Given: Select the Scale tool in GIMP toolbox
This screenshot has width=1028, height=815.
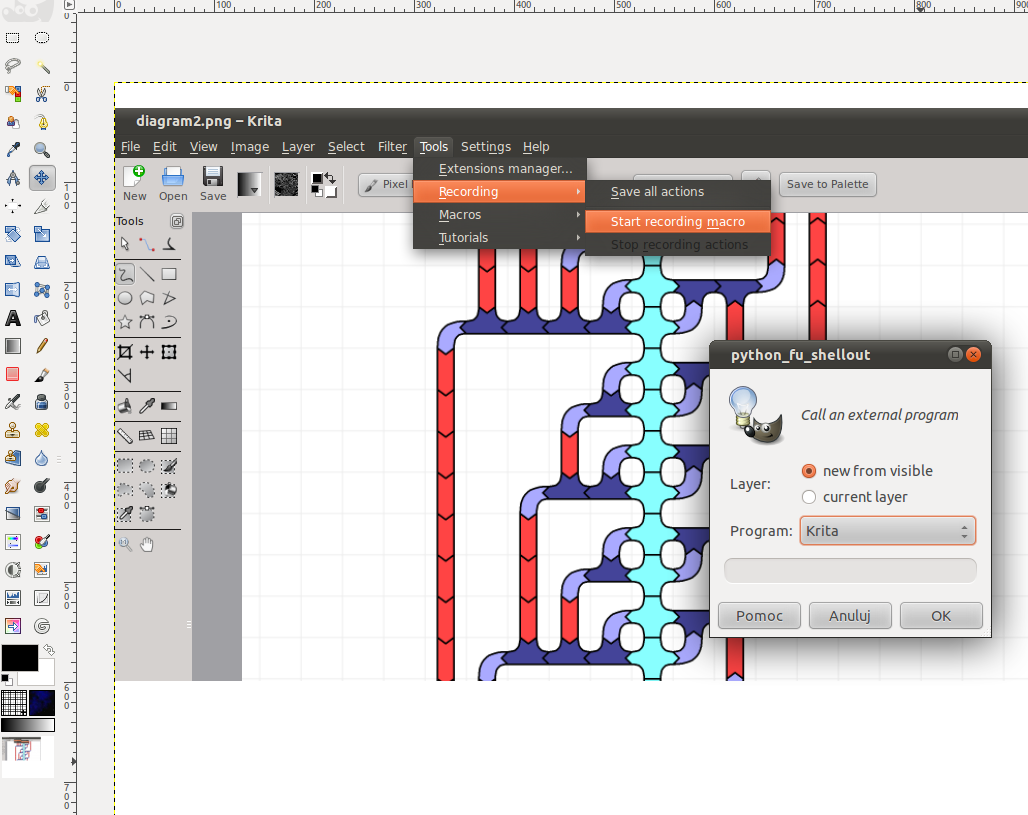Looking at the screenshot, I should point(42,234).
